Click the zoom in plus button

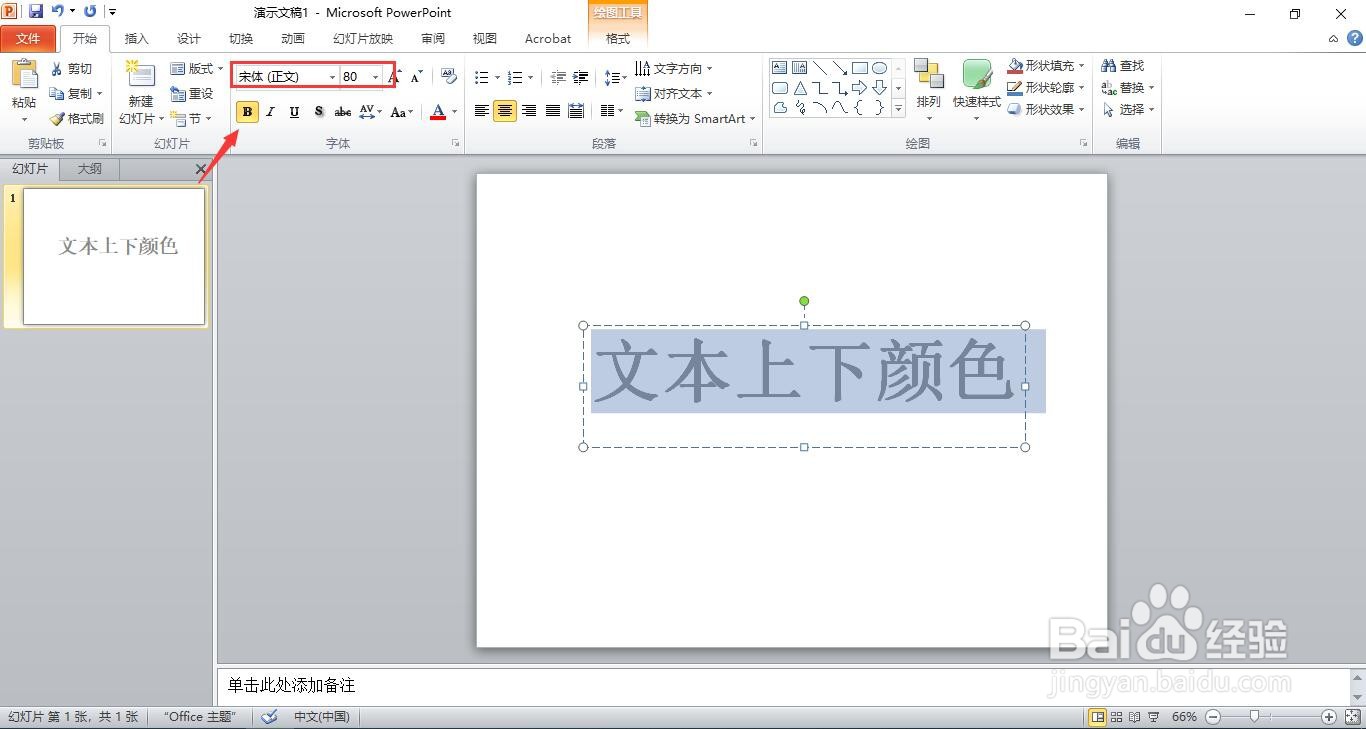pyautogui.click(x=1328, y=717)
